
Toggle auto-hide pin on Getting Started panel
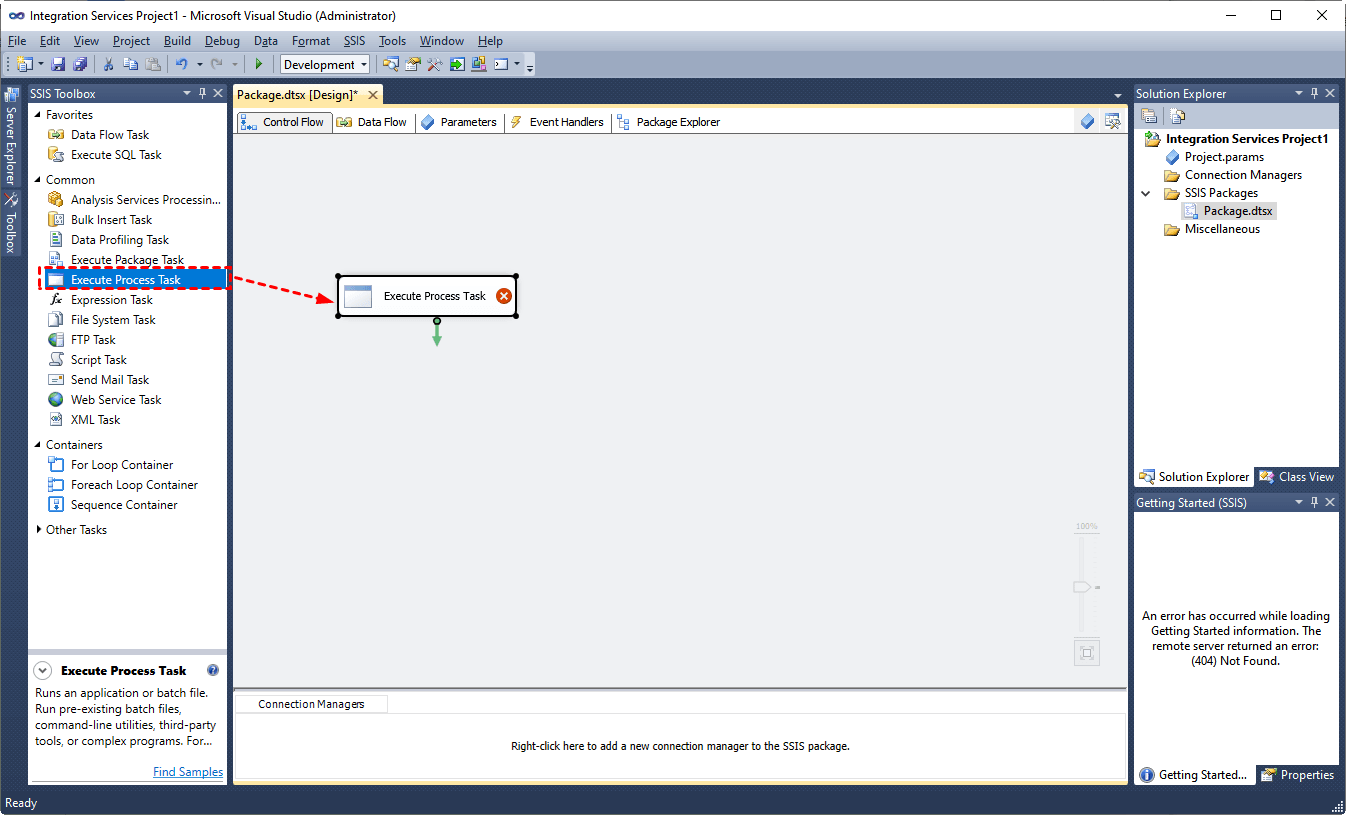coord(1314,502)
